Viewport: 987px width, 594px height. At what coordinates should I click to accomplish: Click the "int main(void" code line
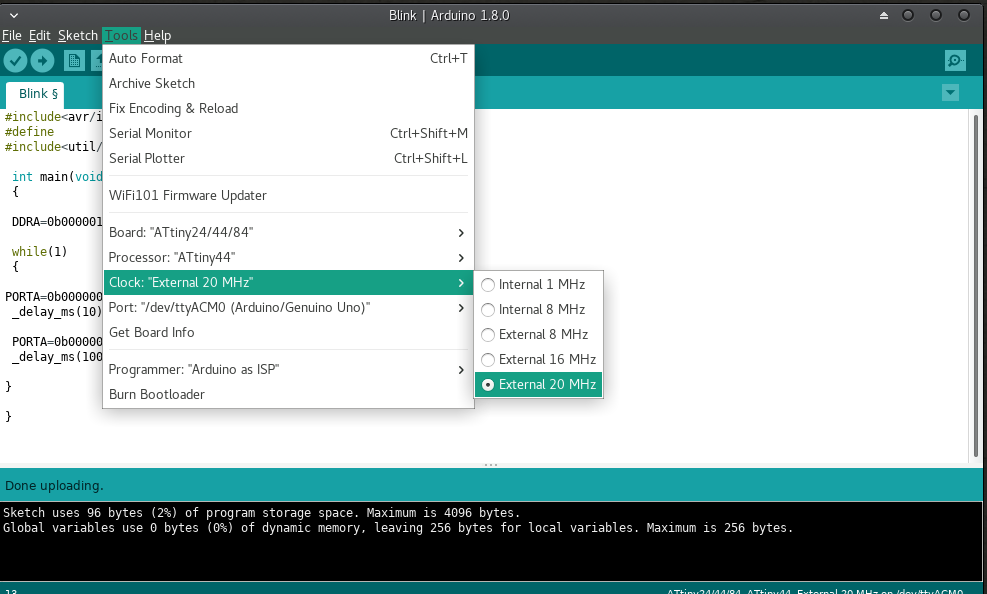point(57,177)
